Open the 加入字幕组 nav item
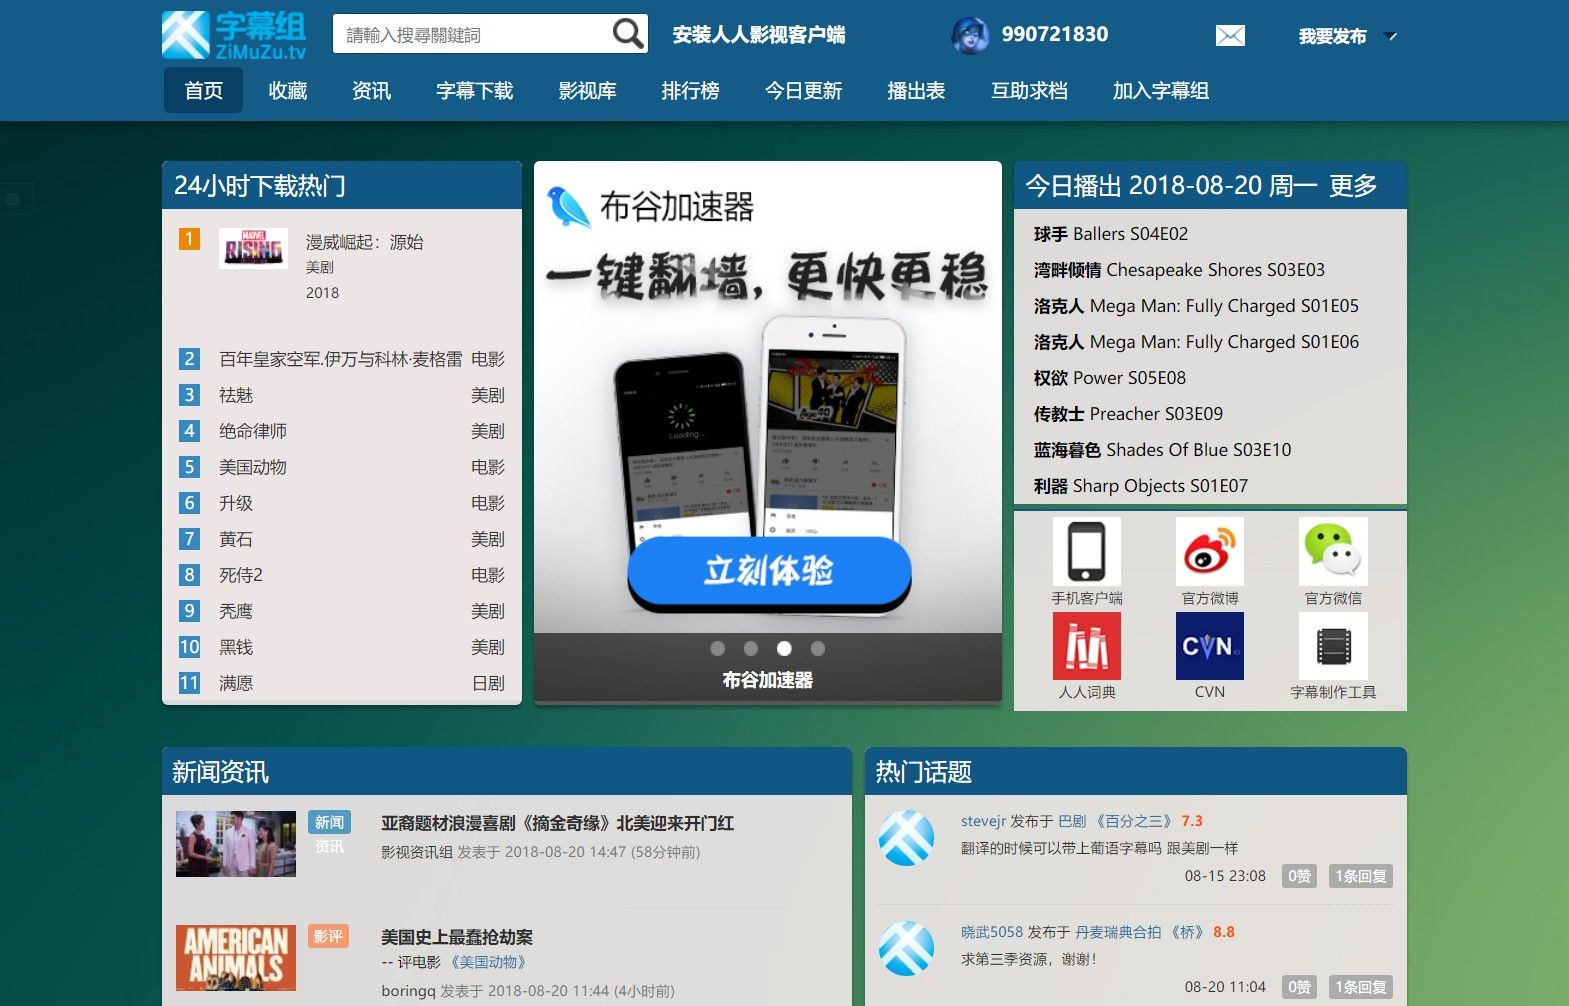Screen dimensions: 1569x1006 tap(1162, 91)
